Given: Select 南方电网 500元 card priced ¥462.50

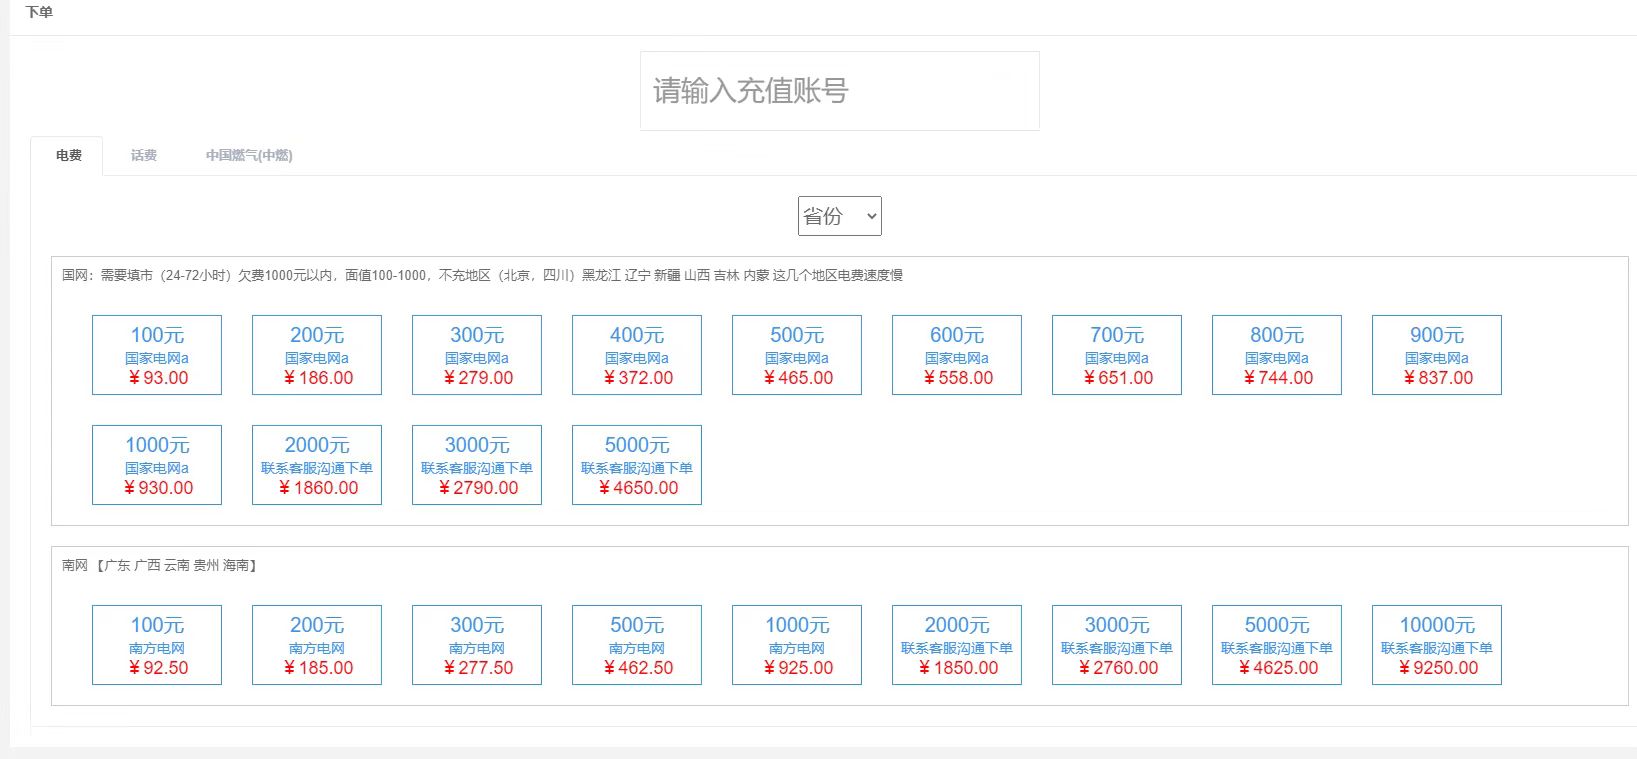Looking at the screenshot, I should click(x=637, y=645).
